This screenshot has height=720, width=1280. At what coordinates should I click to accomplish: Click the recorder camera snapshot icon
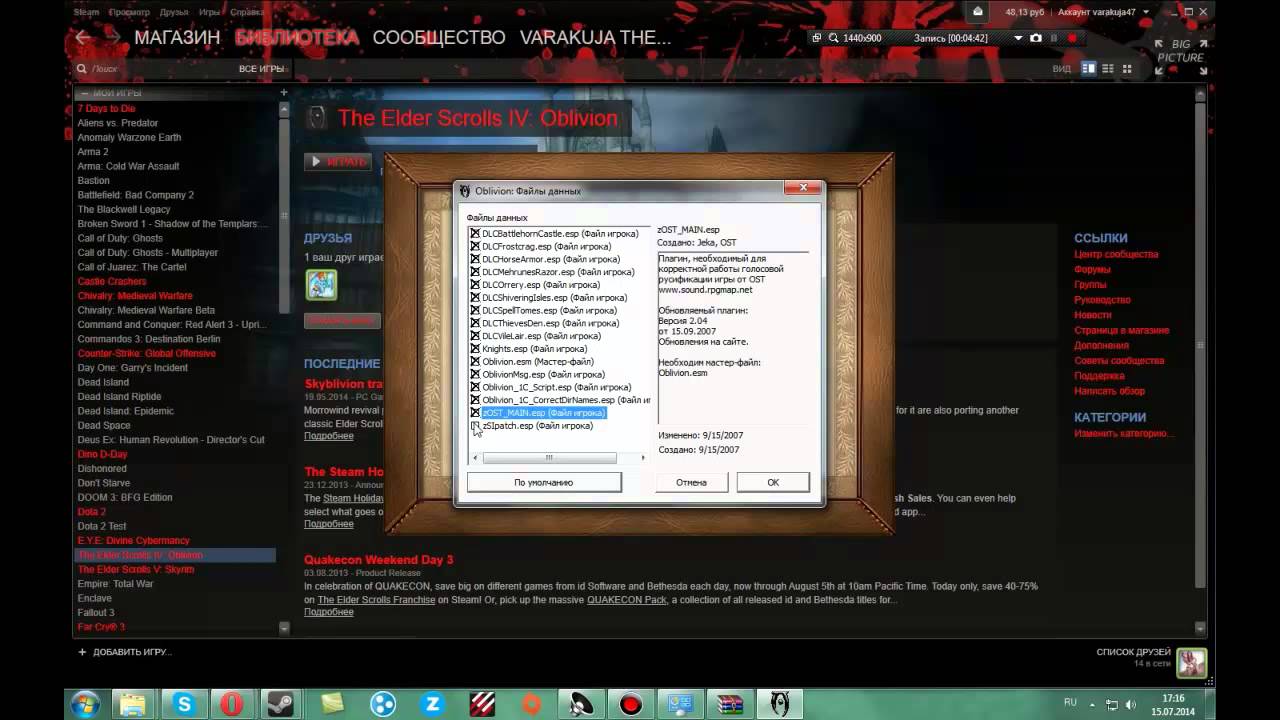pos(1036,38)
